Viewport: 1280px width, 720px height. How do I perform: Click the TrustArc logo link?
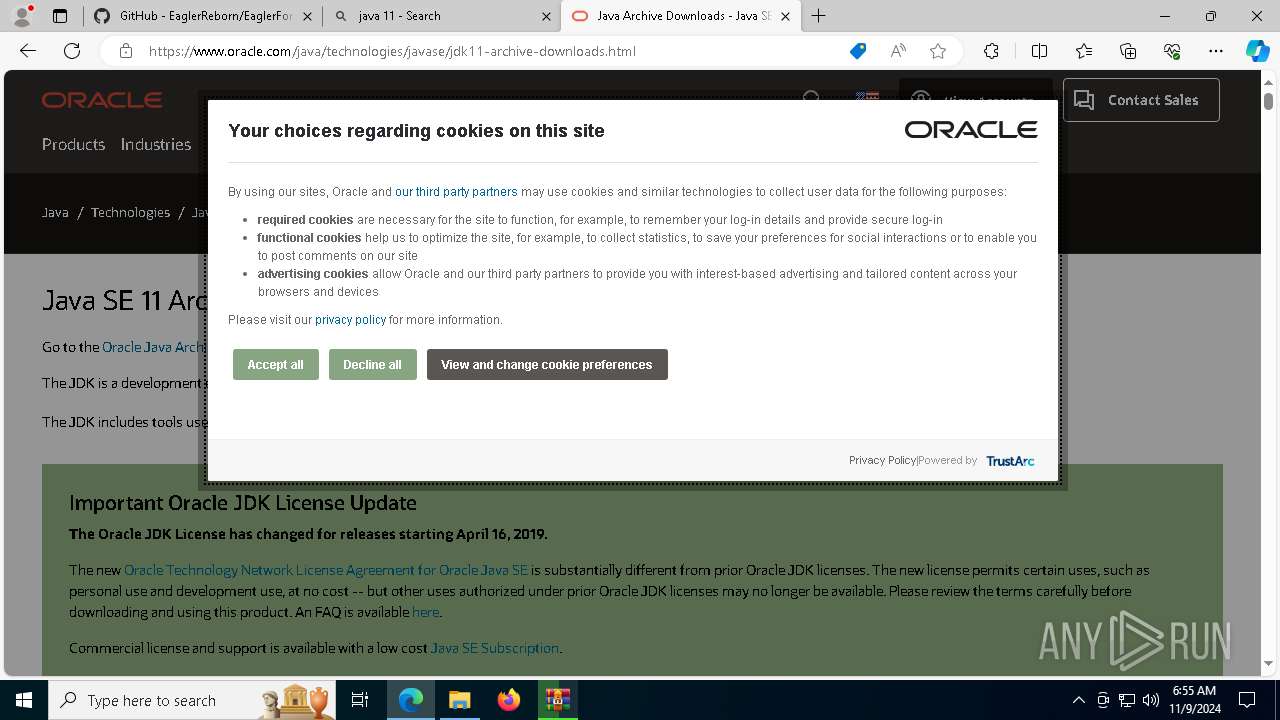[1010, 461]
